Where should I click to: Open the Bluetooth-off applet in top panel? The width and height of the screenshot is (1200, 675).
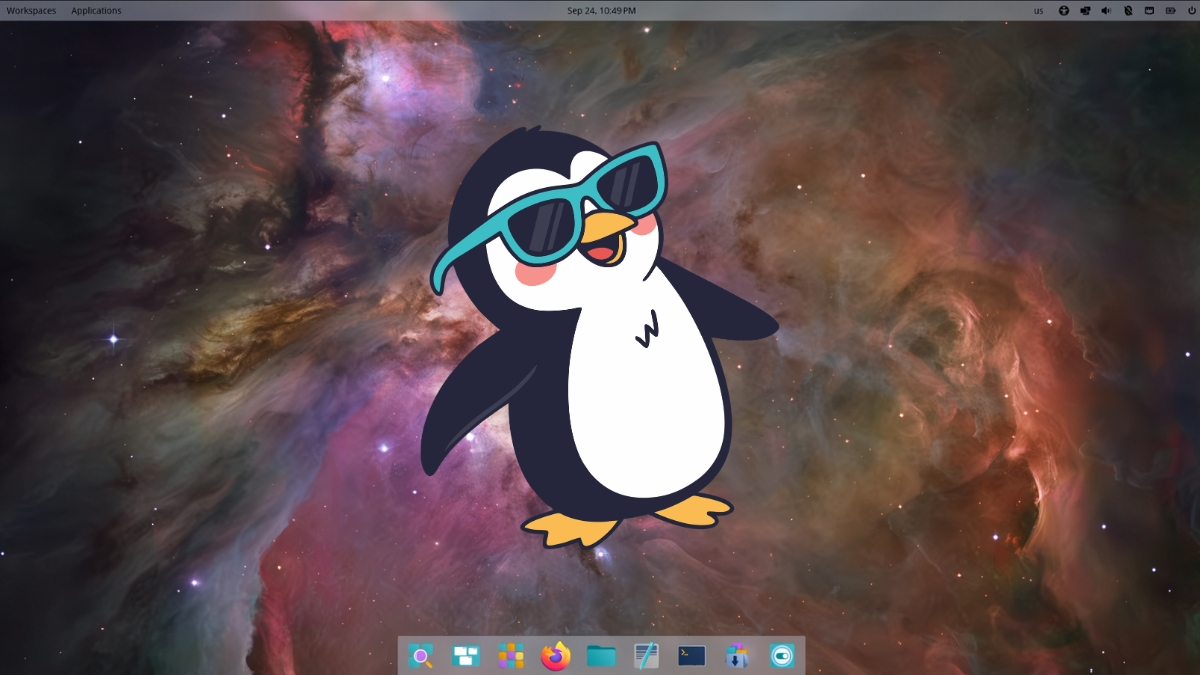[1128, 11]
